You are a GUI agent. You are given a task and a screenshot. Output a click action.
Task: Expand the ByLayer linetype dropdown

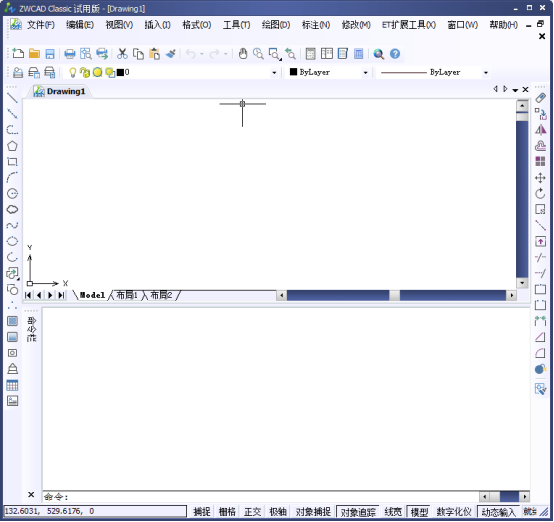click(486, 73)
